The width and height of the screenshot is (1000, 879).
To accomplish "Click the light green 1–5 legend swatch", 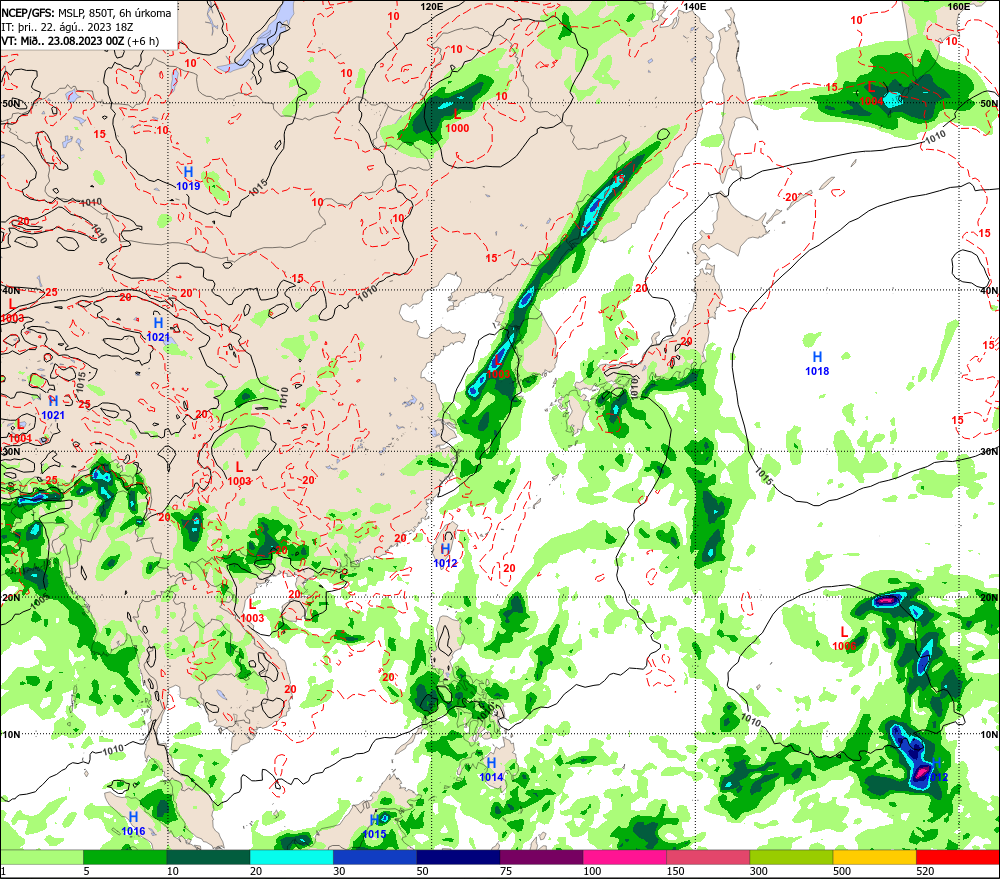I will click(x=41, y=857).
